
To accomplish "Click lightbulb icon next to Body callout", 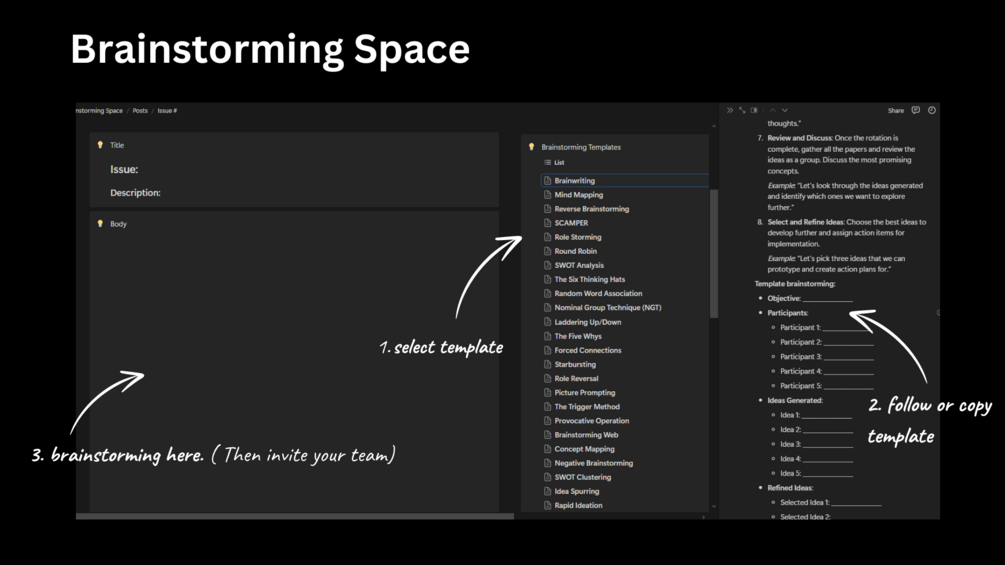I will 100,224.
